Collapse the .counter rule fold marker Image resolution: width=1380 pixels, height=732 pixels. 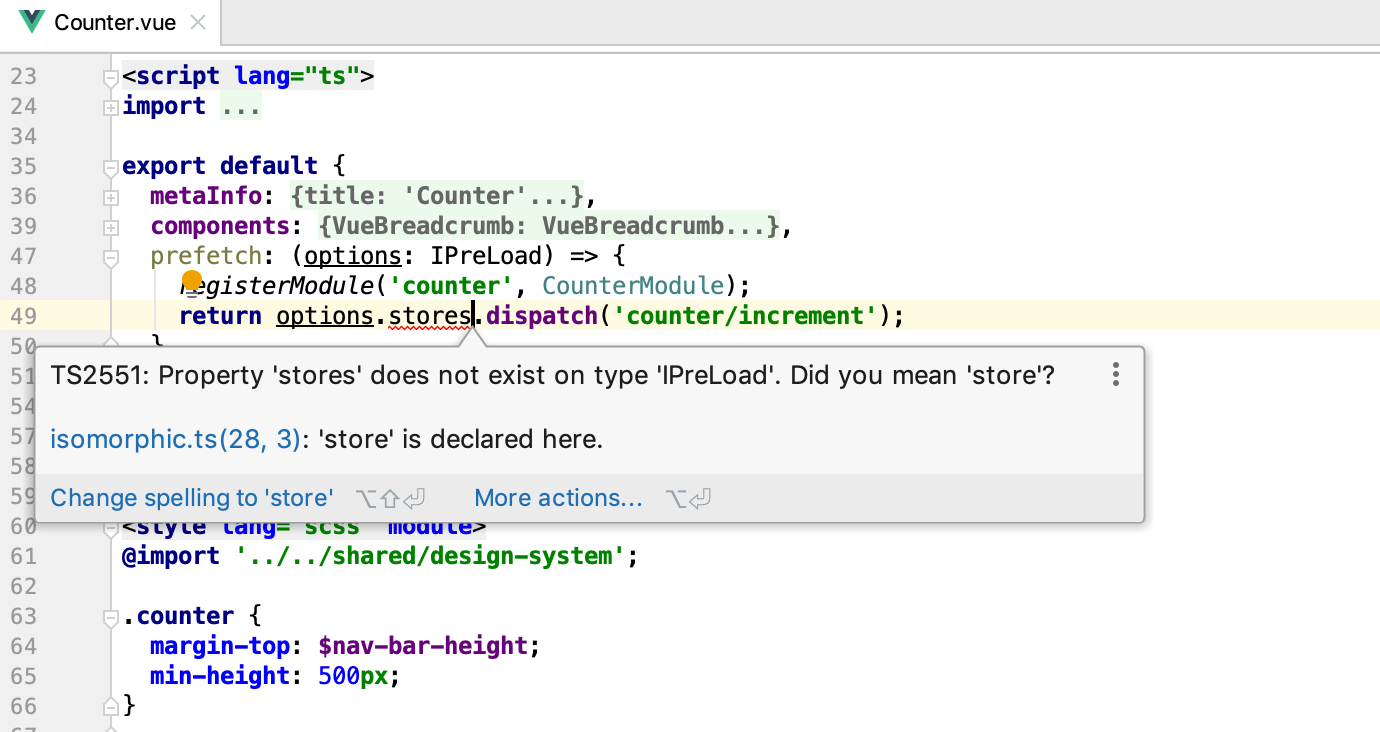coord(111,617)
